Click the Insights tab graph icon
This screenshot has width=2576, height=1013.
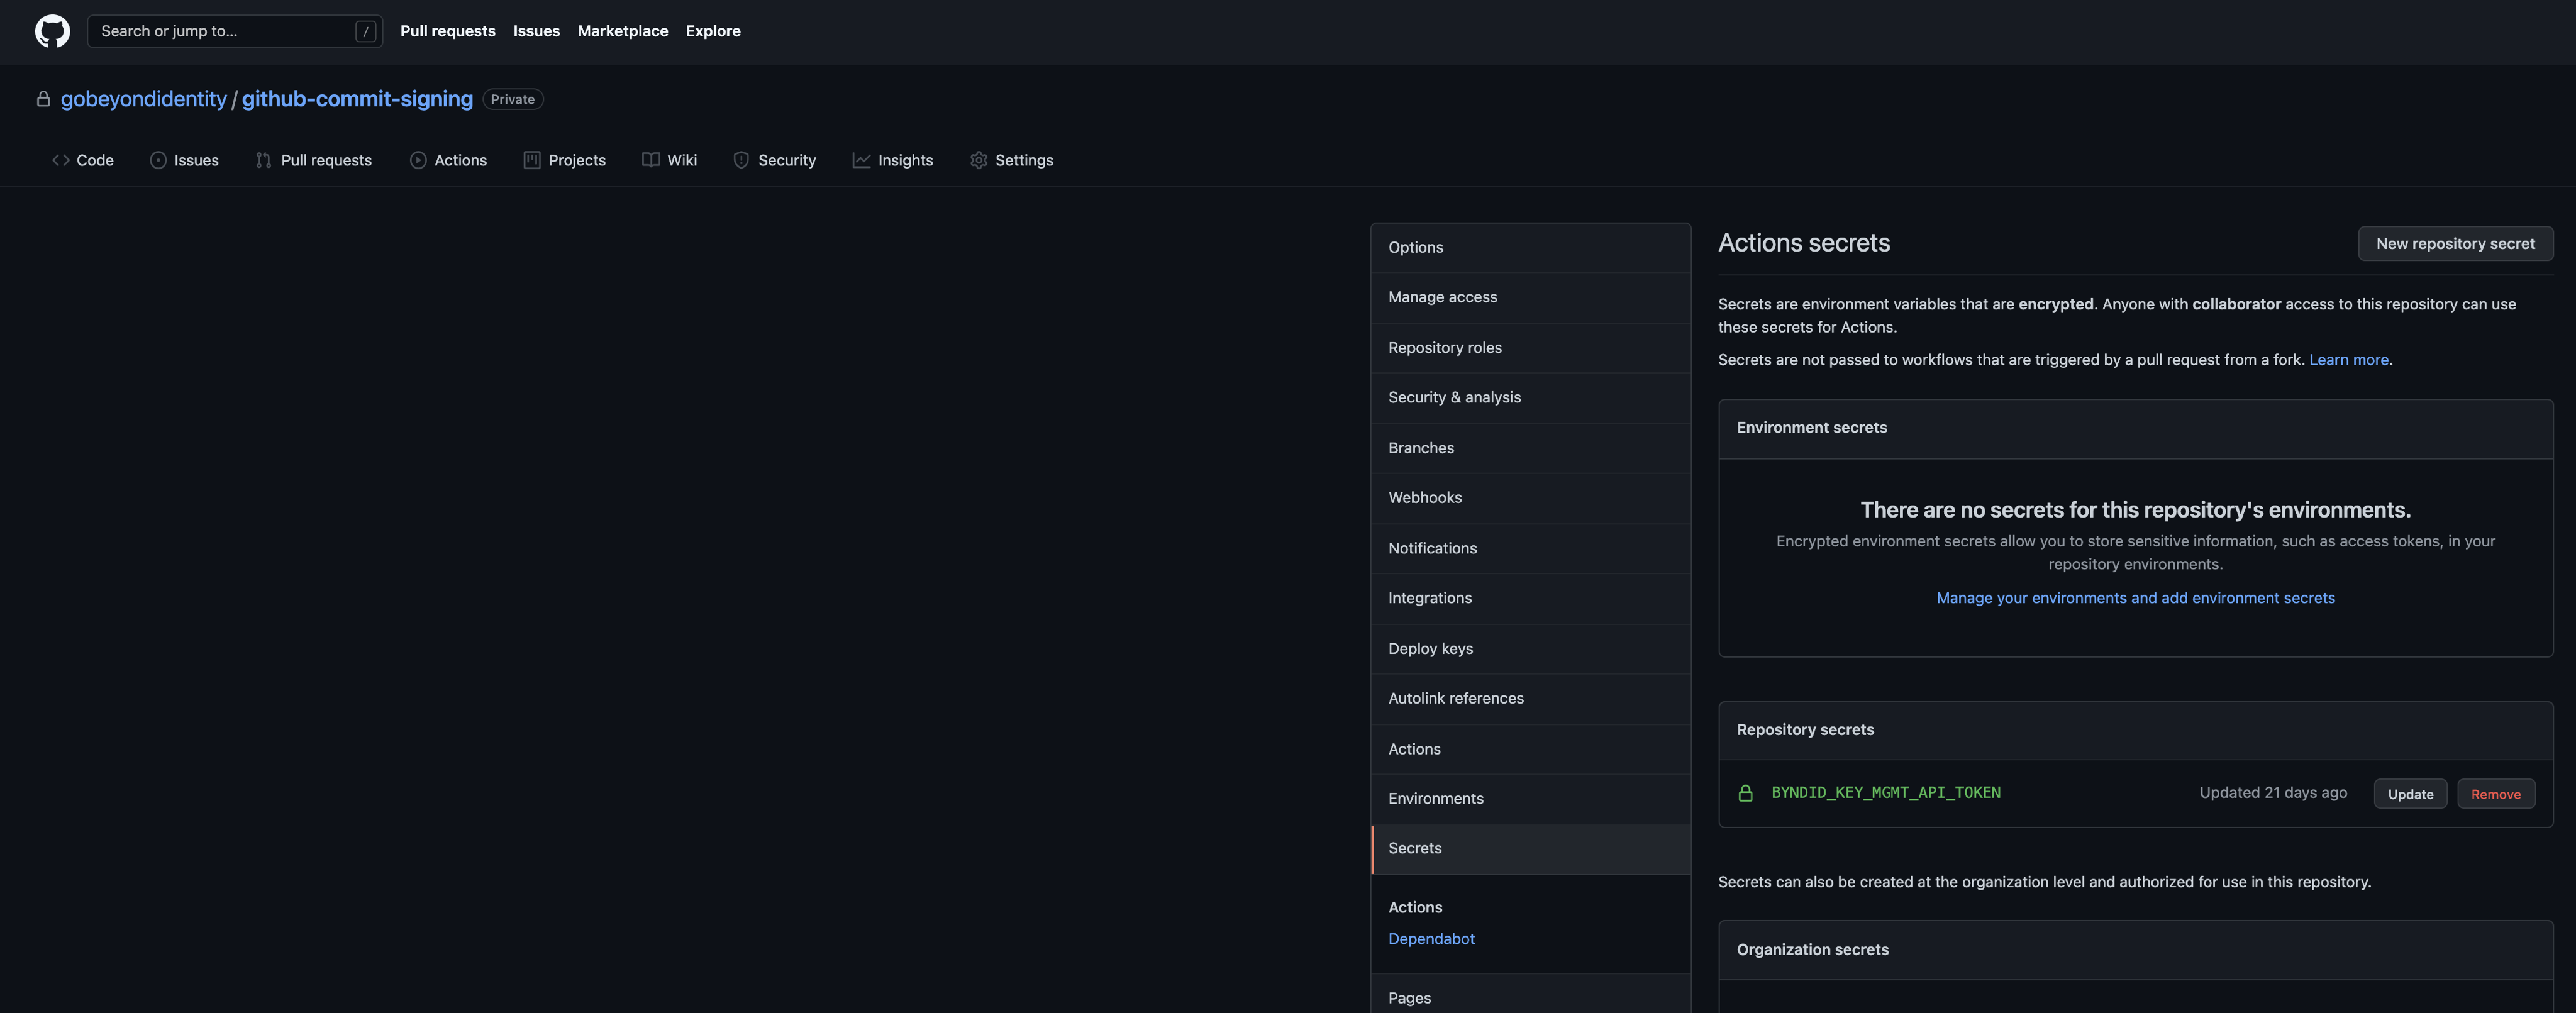[x=861, y=160]
